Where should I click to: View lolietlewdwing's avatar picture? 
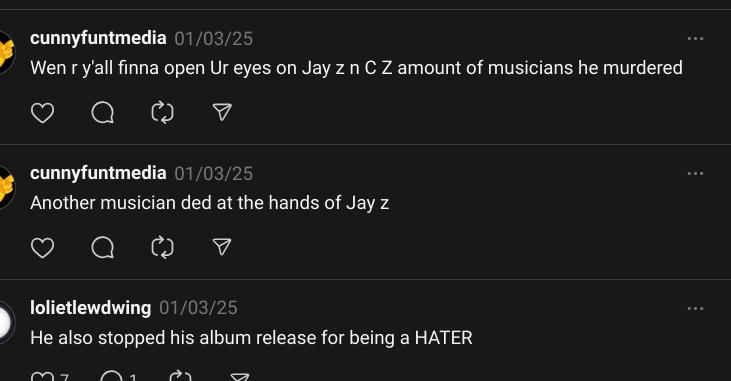pyautogui.click(x=7, y=322)
